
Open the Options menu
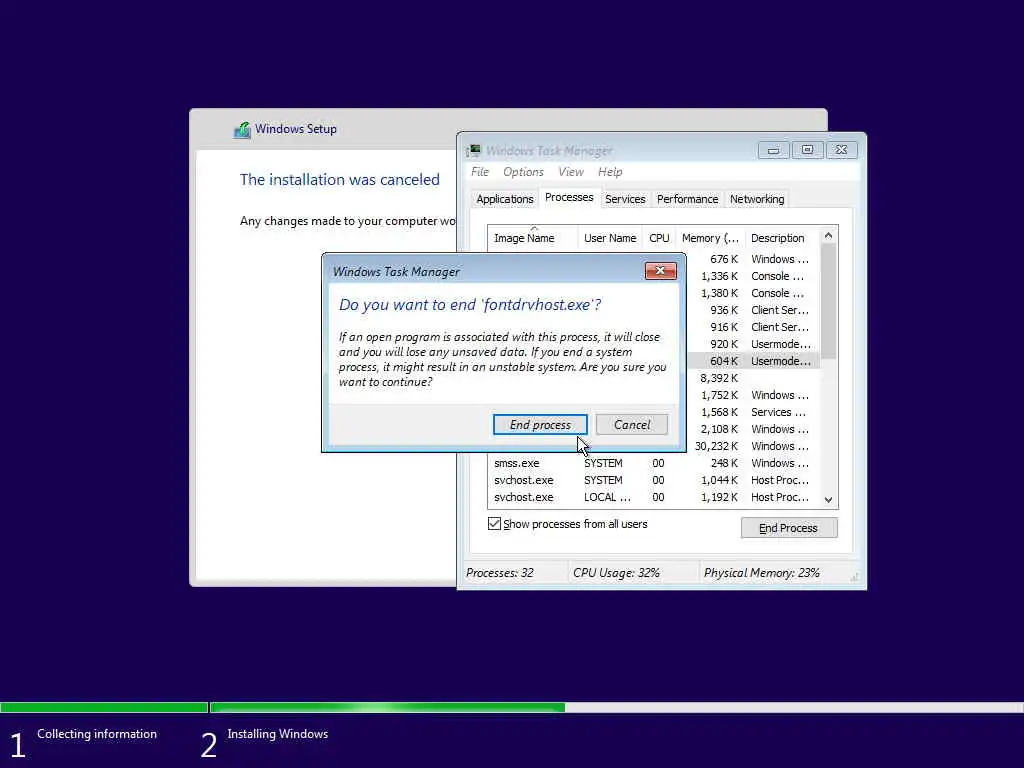[523, 172]
